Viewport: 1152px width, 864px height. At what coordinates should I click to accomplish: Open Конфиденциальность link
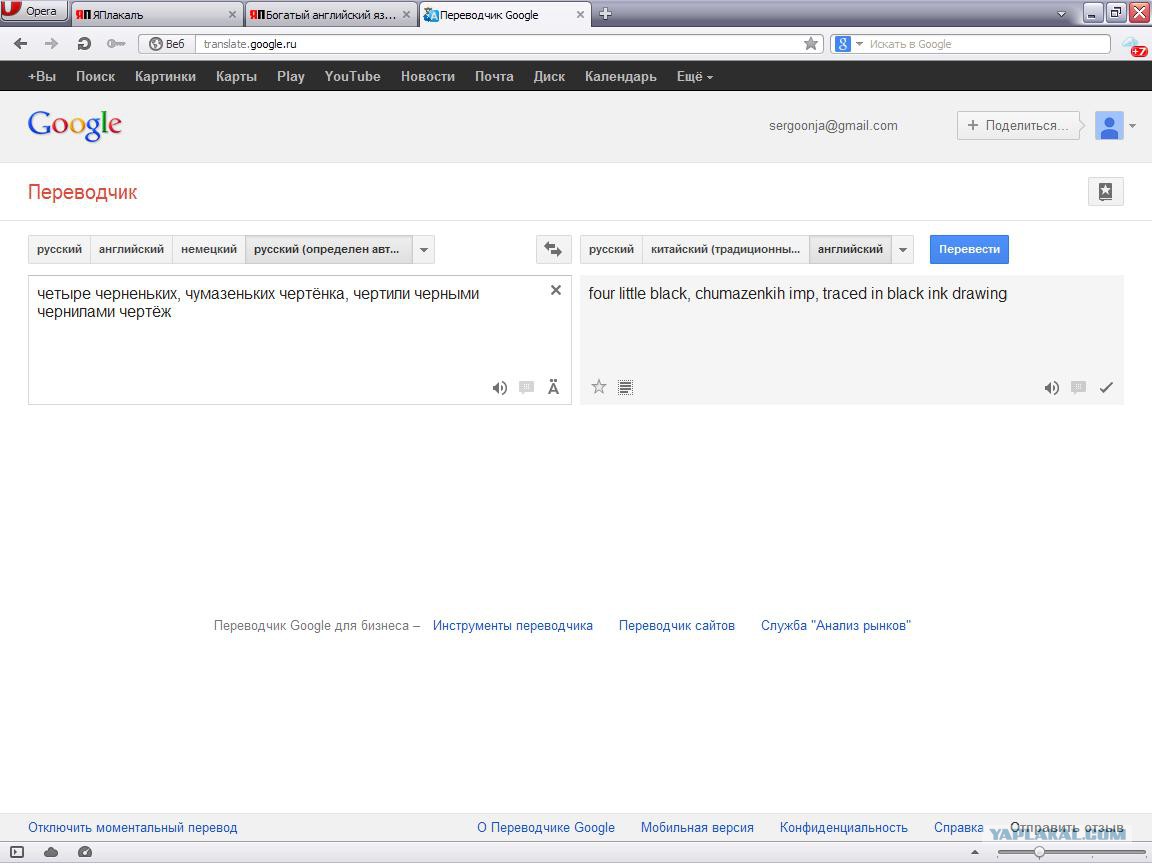(843, 827)
